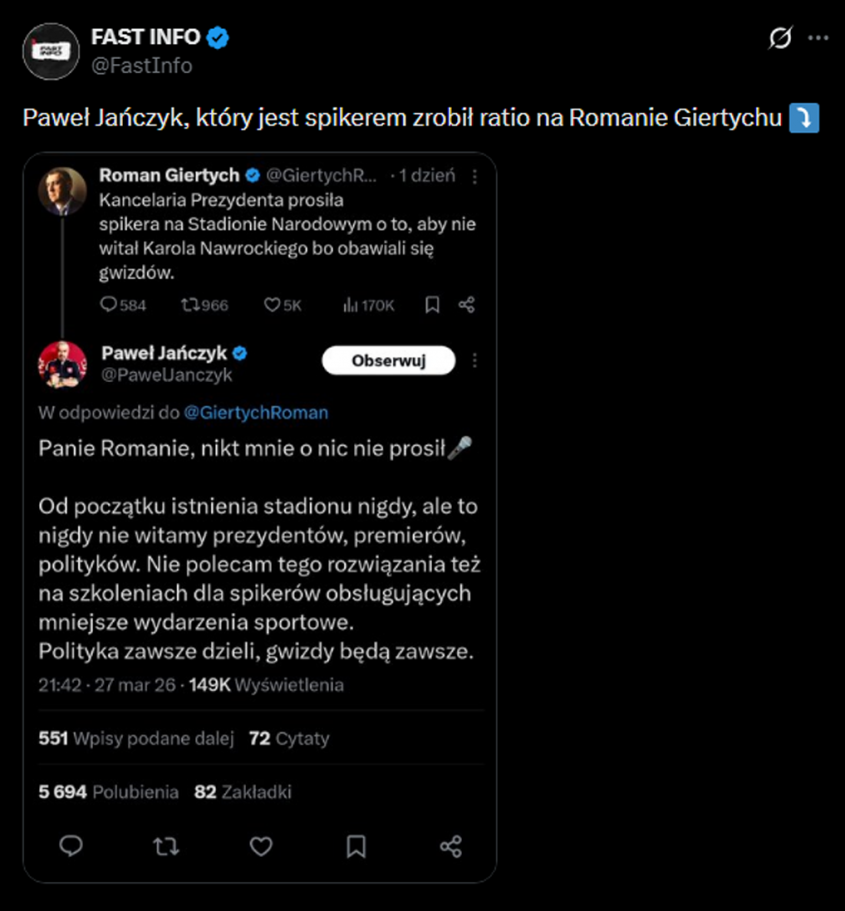This screenshot has width=845, height=911.
Task: Click the Grok icon on the FAST INFO post
Action: click(x=780, y=38)
